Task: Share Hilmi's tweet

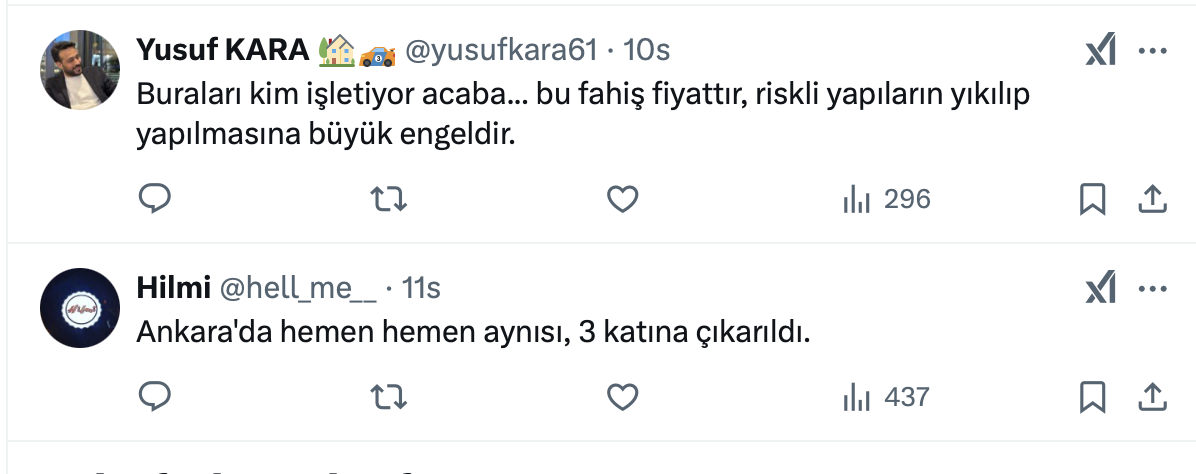Action: [x=1153, y=397]
